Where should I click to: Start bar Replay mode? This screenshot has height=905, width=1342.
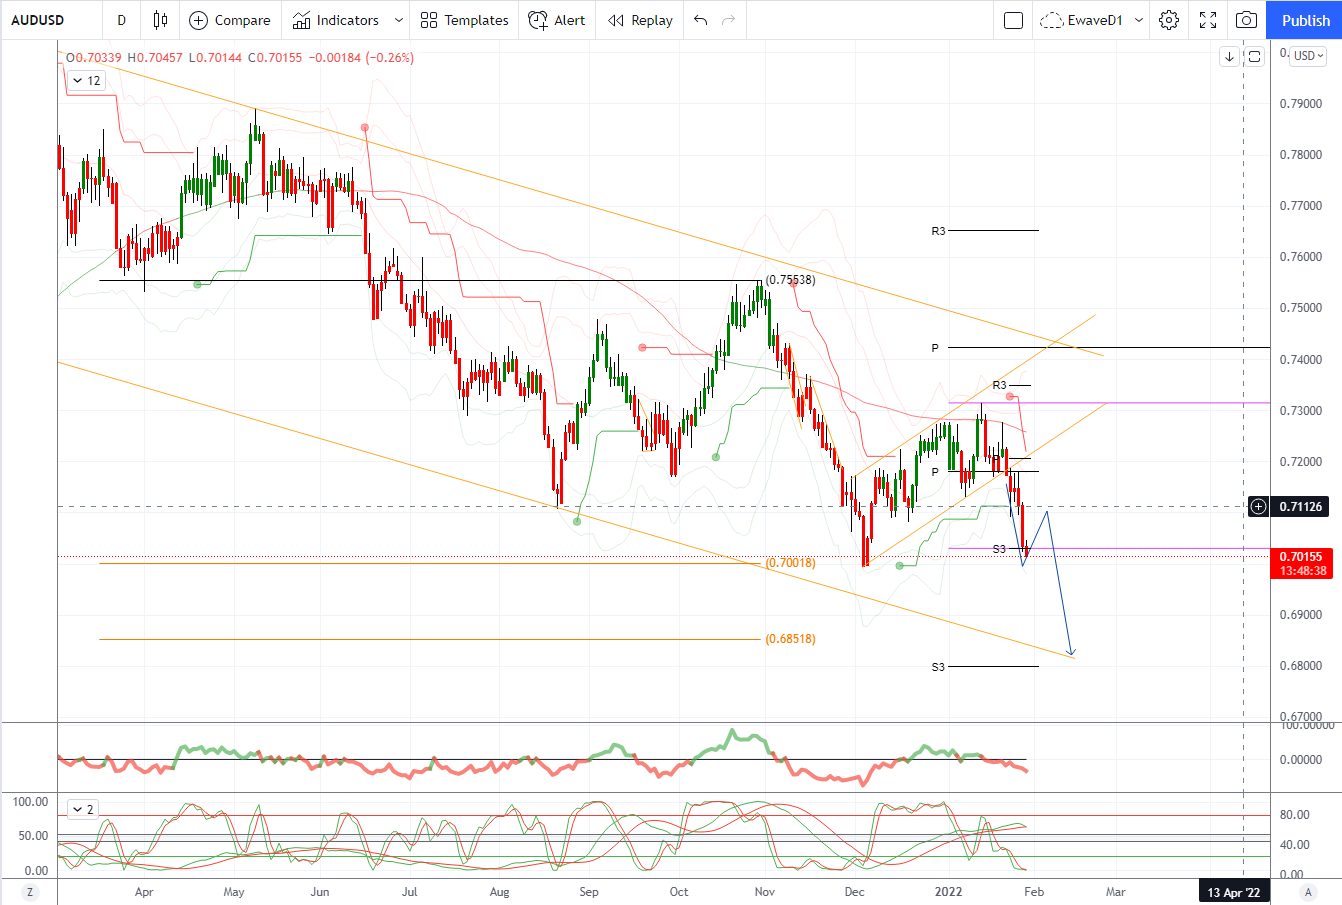click(x=640, y=20)
